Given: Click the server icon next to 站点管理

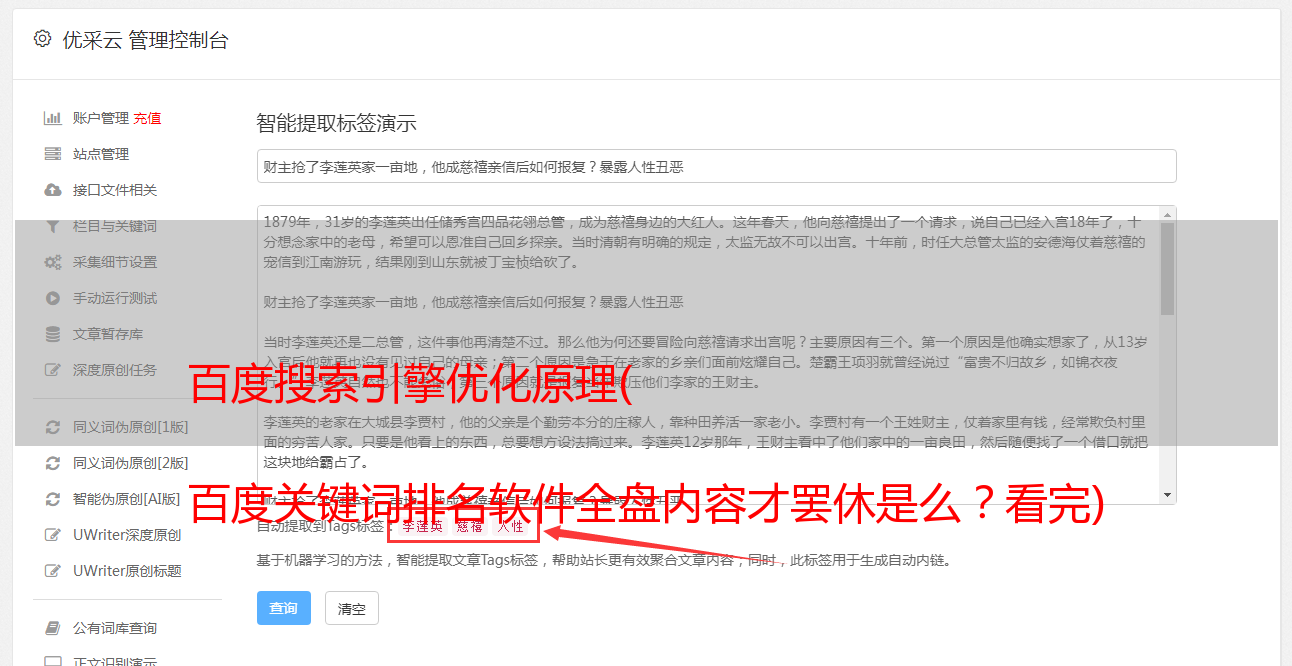Looking at the screenshot, I should 53,154.
